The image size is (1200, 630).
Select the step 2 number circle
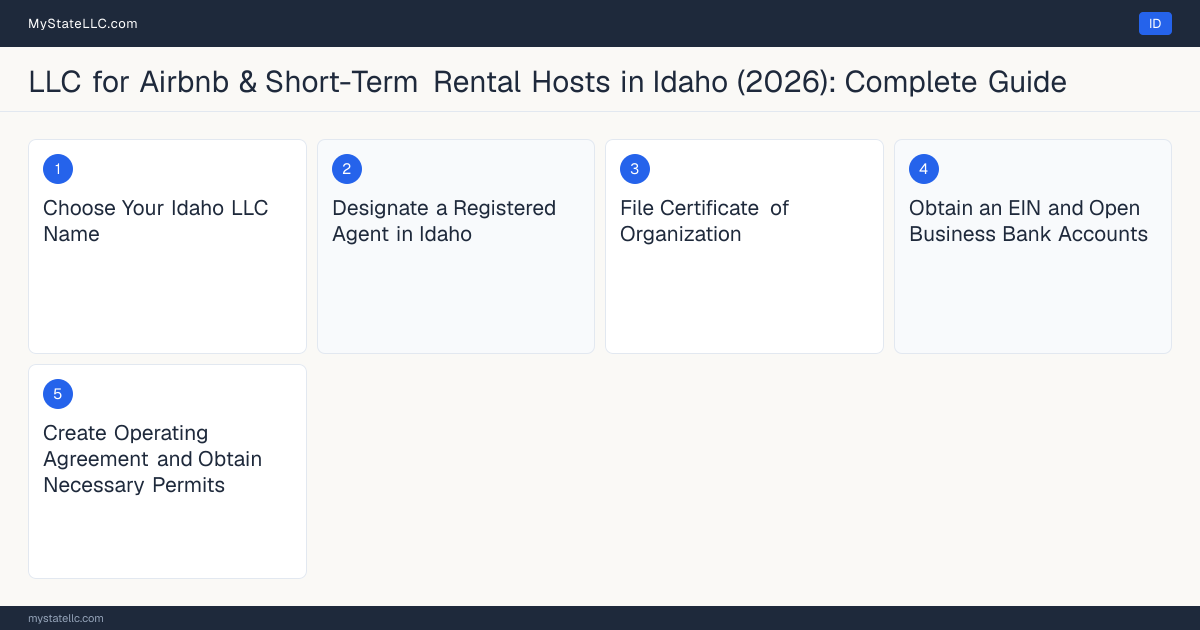coord(347,169)
